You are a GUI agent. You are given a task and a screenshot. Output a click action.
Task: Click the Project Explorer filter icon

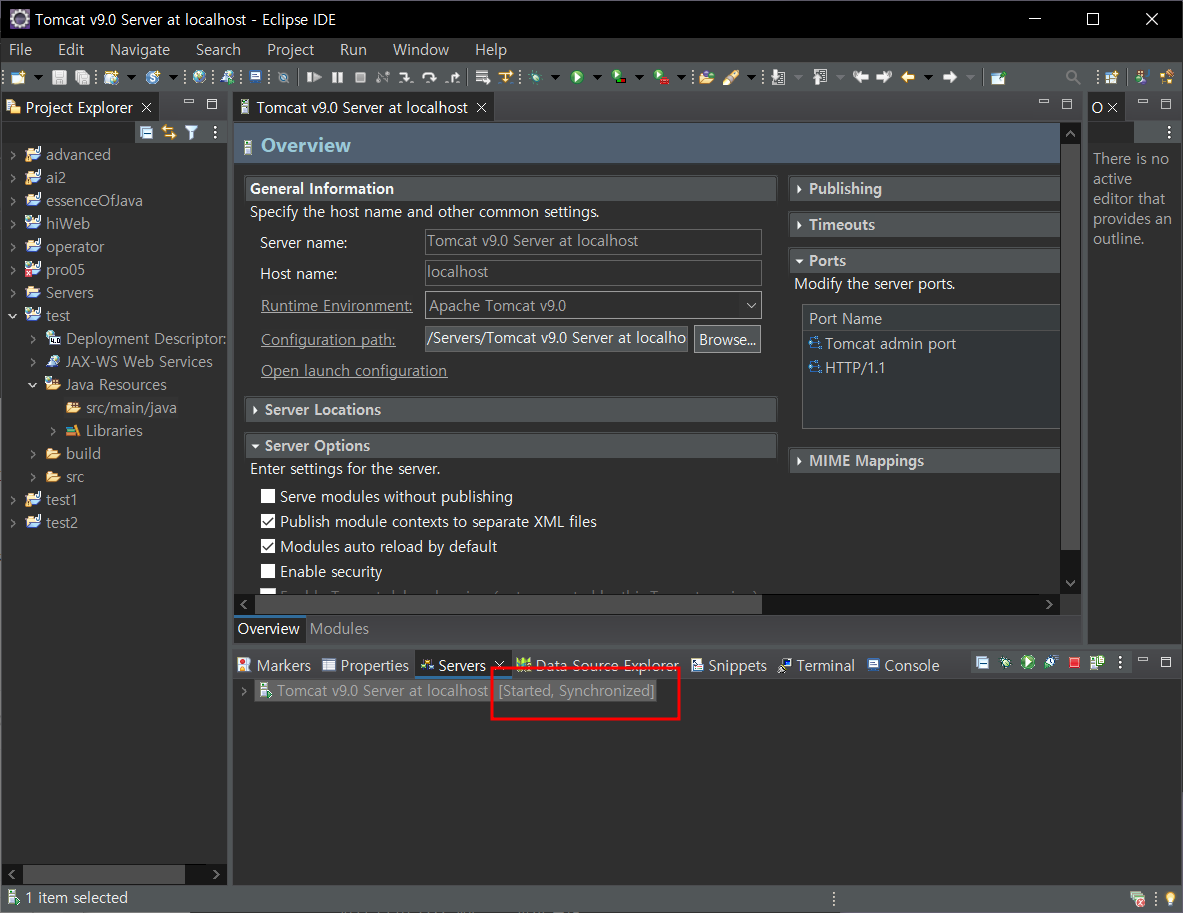tap(192, 132)
